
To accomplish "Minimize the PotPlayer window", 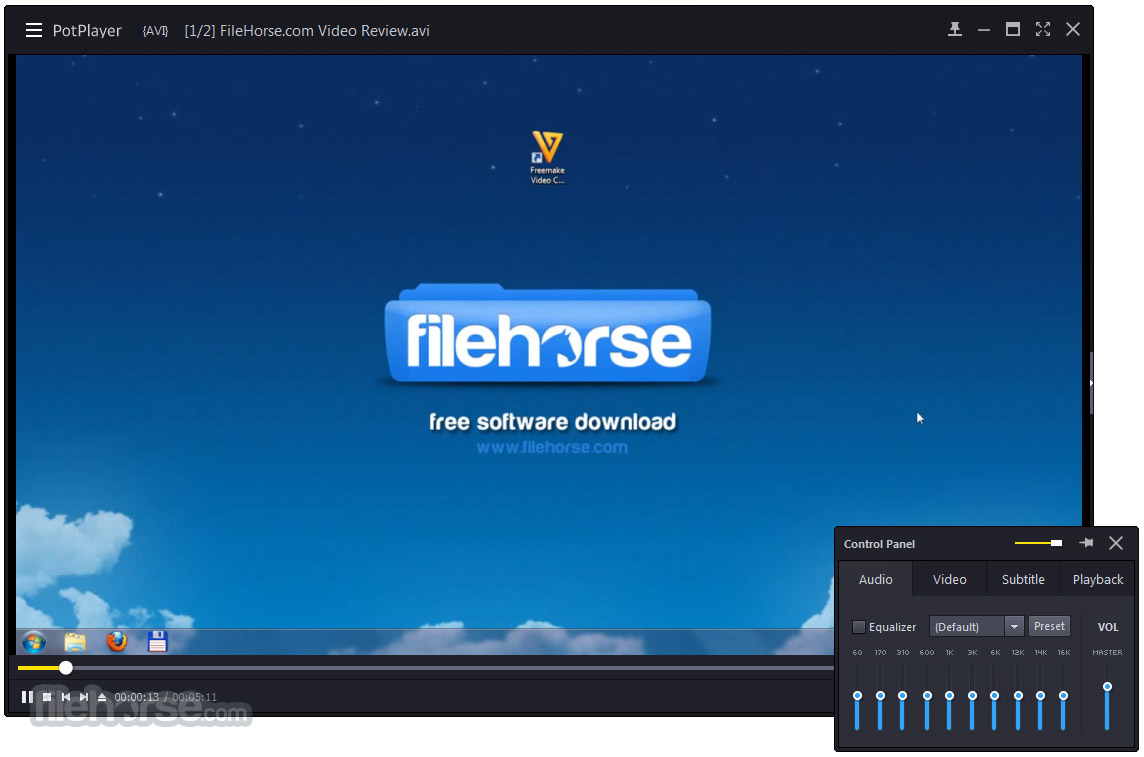I will 983,30.
